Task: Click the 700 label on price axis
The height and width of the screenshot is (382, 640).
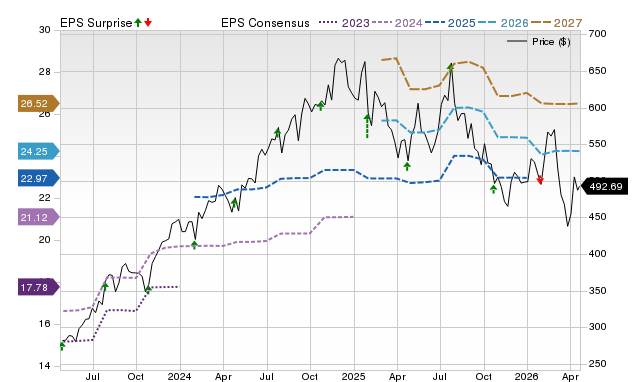Action: [x=597, y=34]
